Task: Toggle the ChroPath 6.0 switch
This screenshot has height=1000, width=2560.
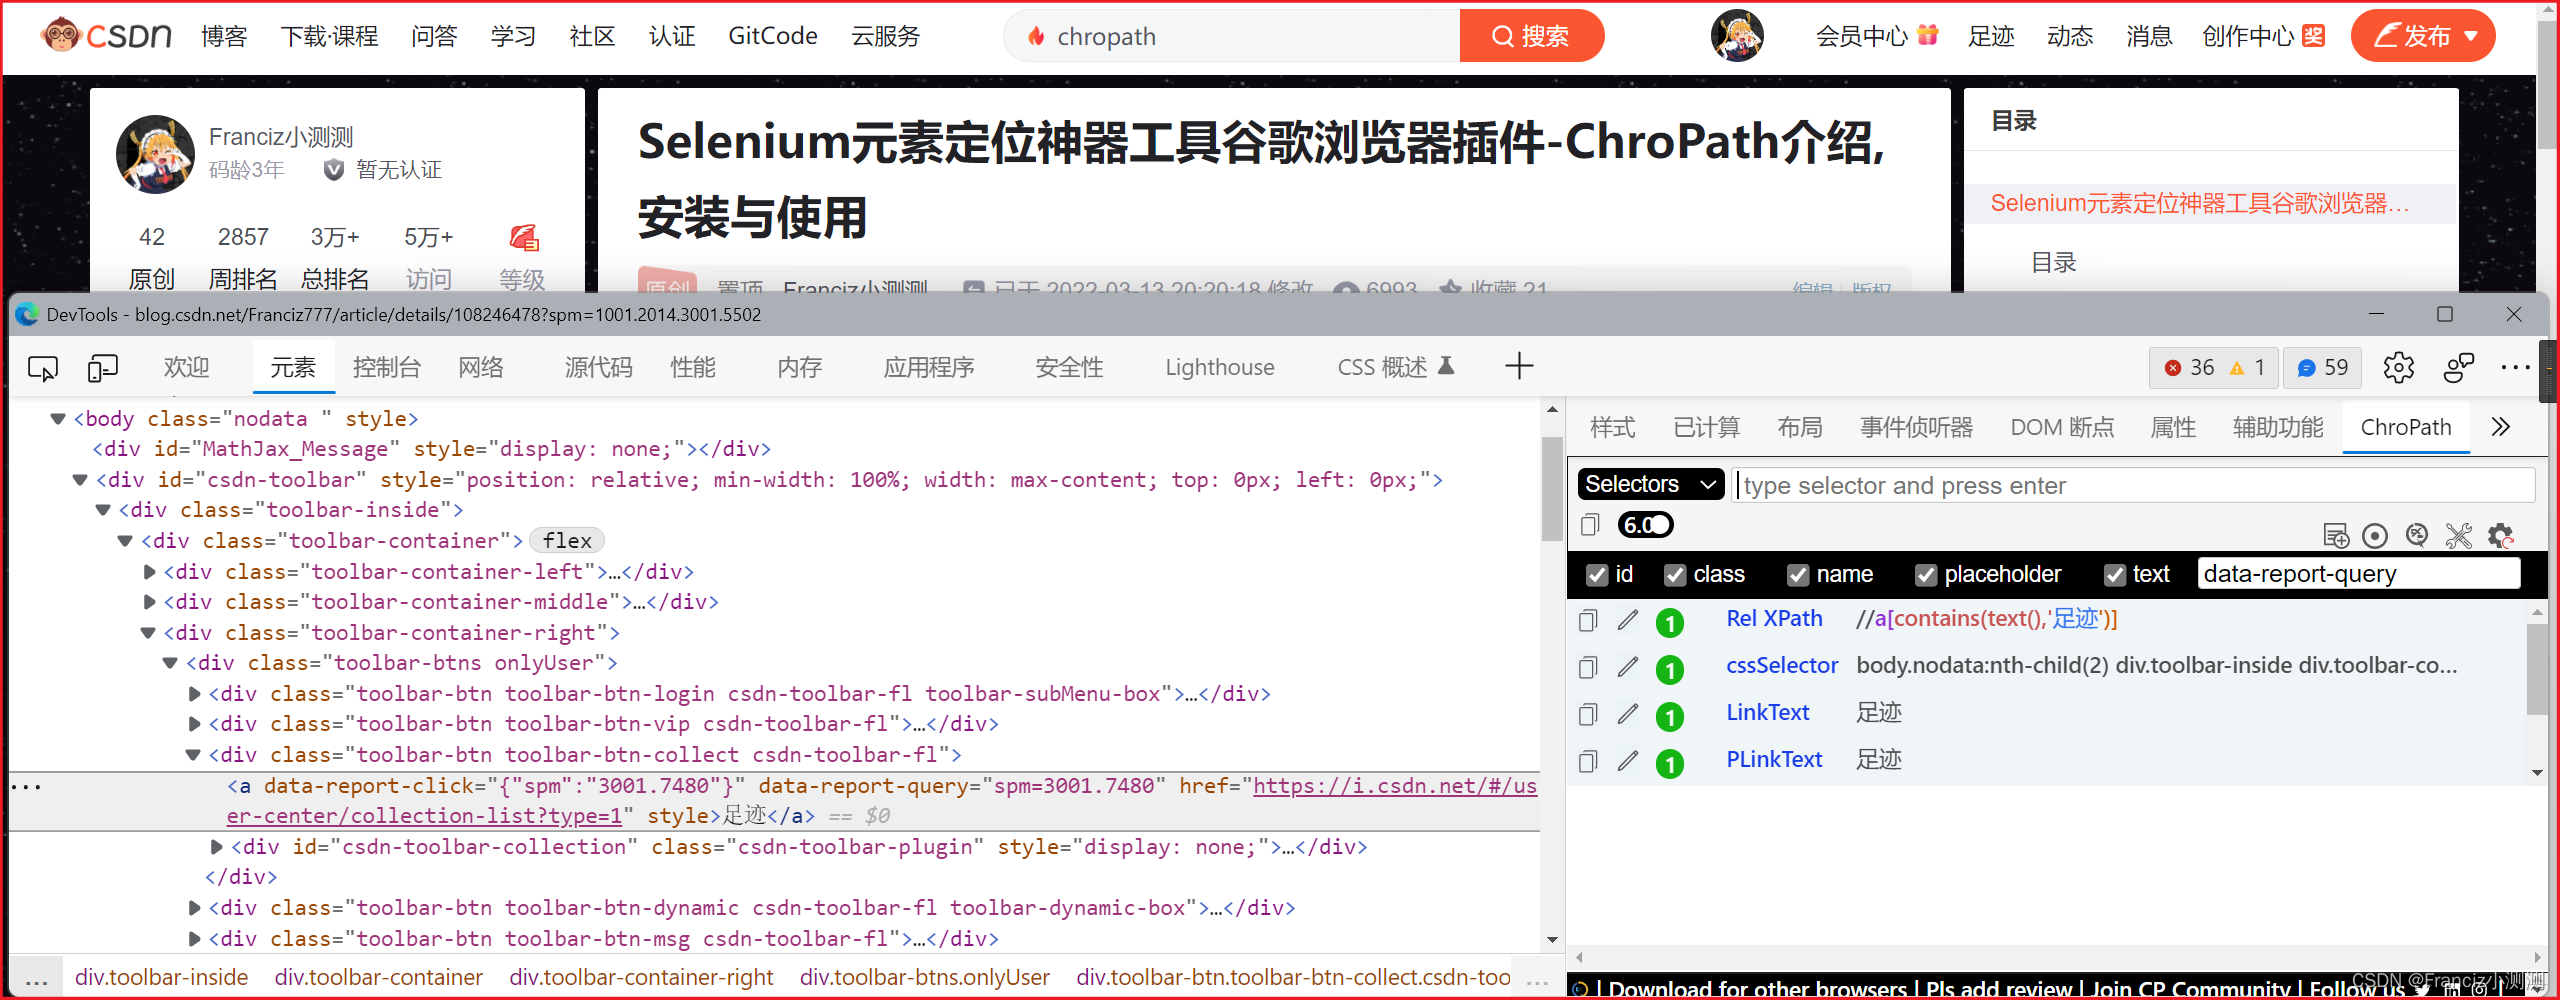Action: [1646, 525]
